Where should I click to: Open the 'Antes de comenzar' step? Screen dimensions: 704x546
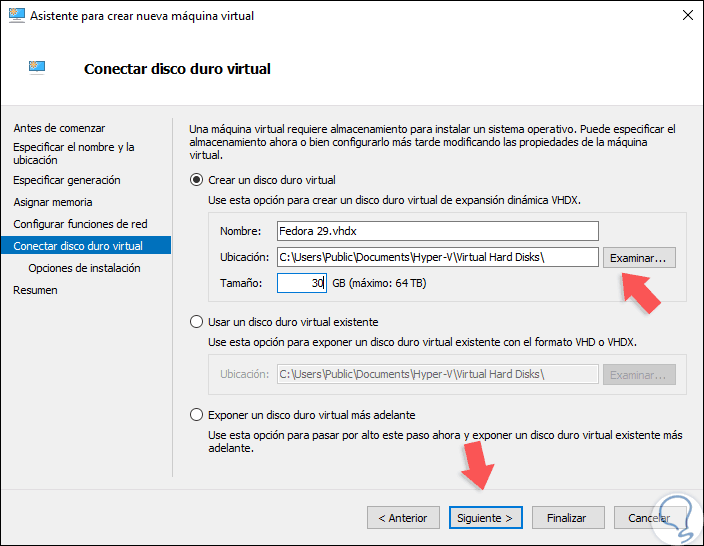click(59, 128)
